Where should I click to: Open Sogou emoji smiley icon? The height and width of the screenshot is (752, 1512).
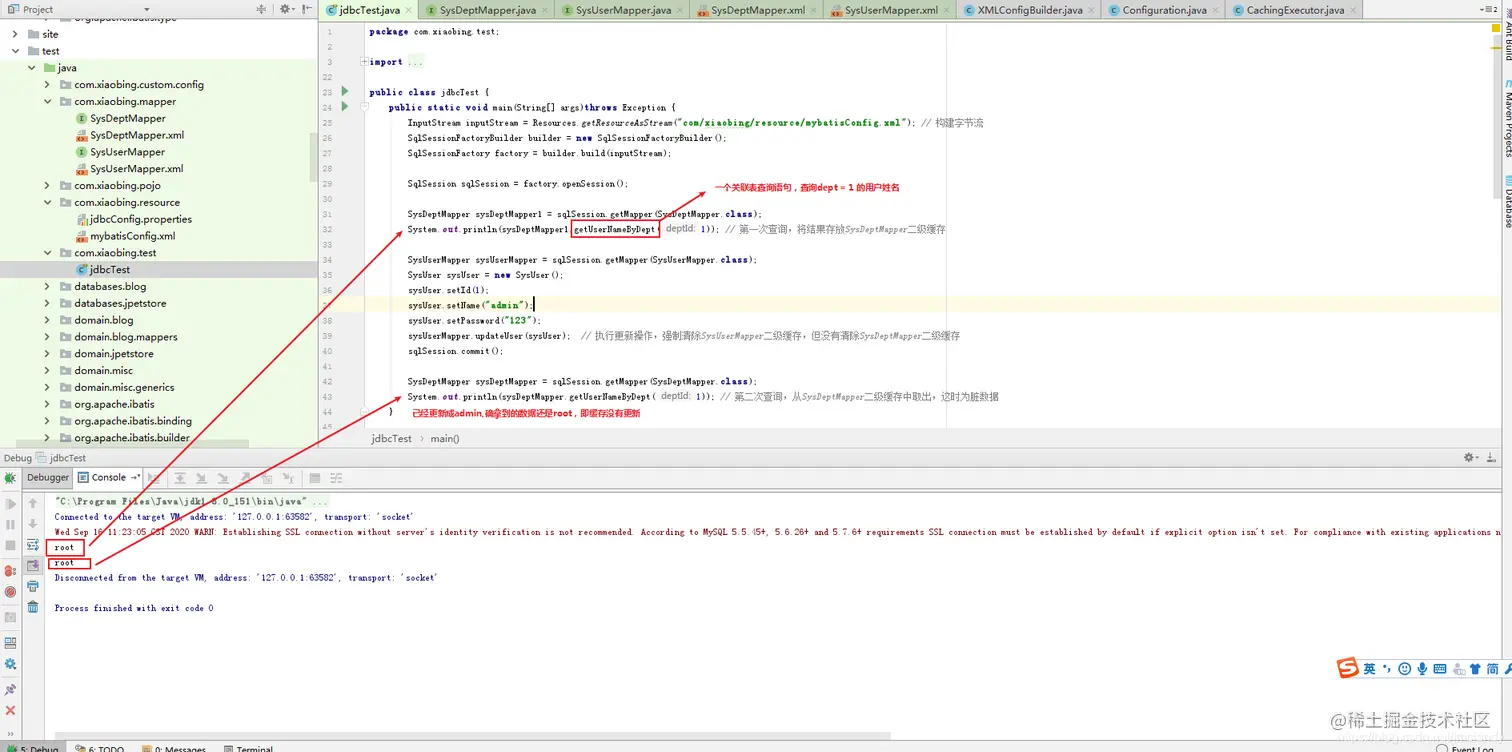click(1405, 668)
